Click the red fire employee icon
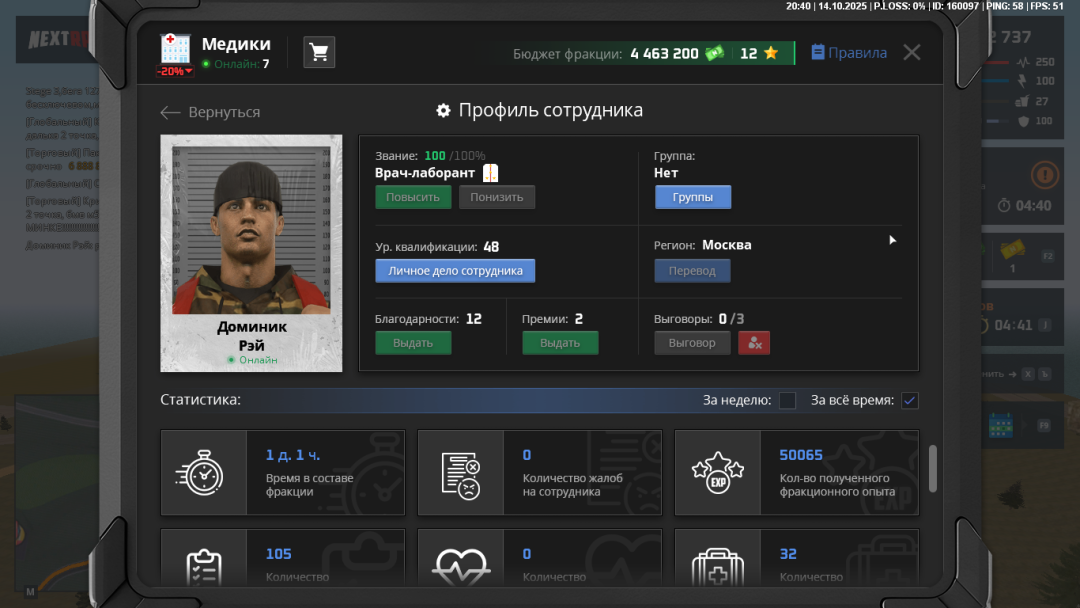This screenshot has width=1080, height=608. [x=754, y=343]
